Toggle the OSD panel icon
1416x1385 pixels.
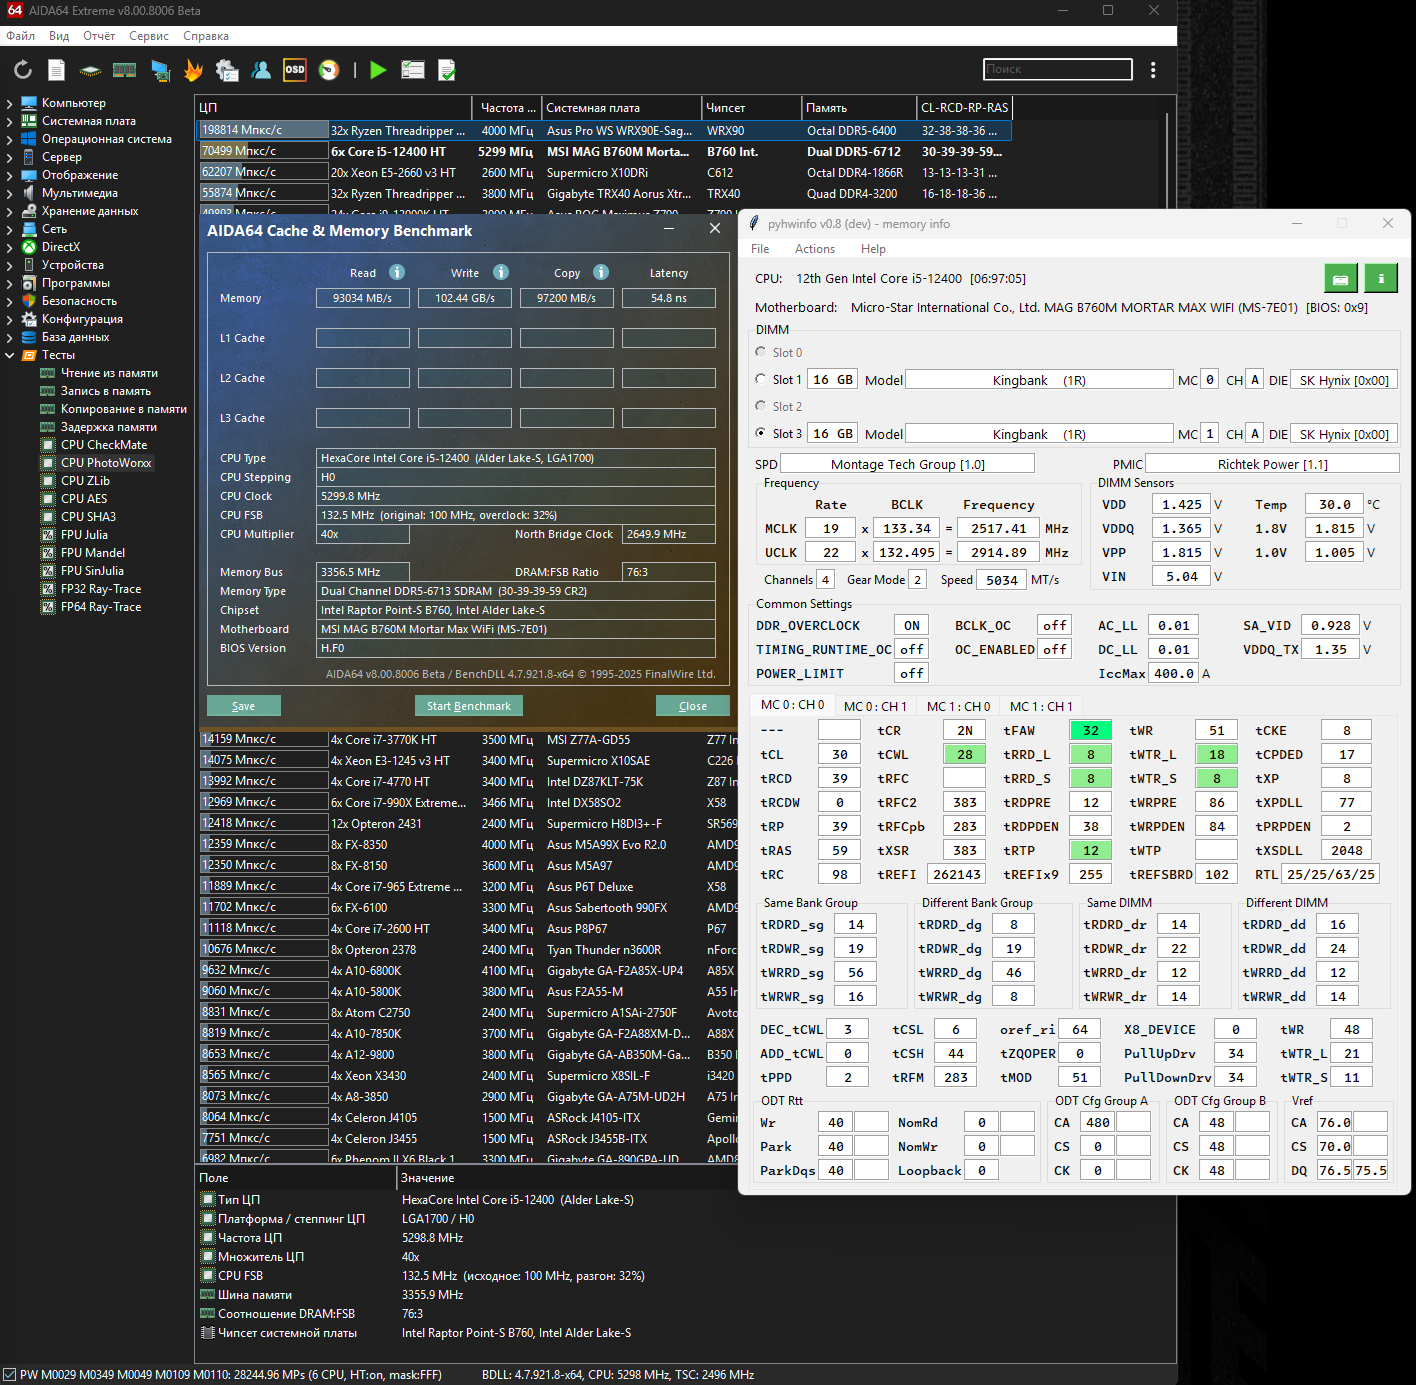295,70
